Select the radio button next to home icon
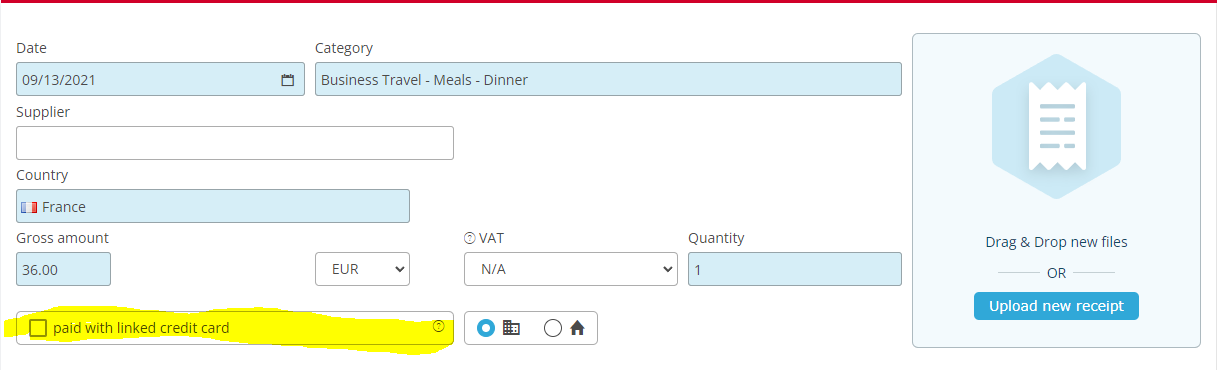The image size is (1217, 370). tap(553, 328)
